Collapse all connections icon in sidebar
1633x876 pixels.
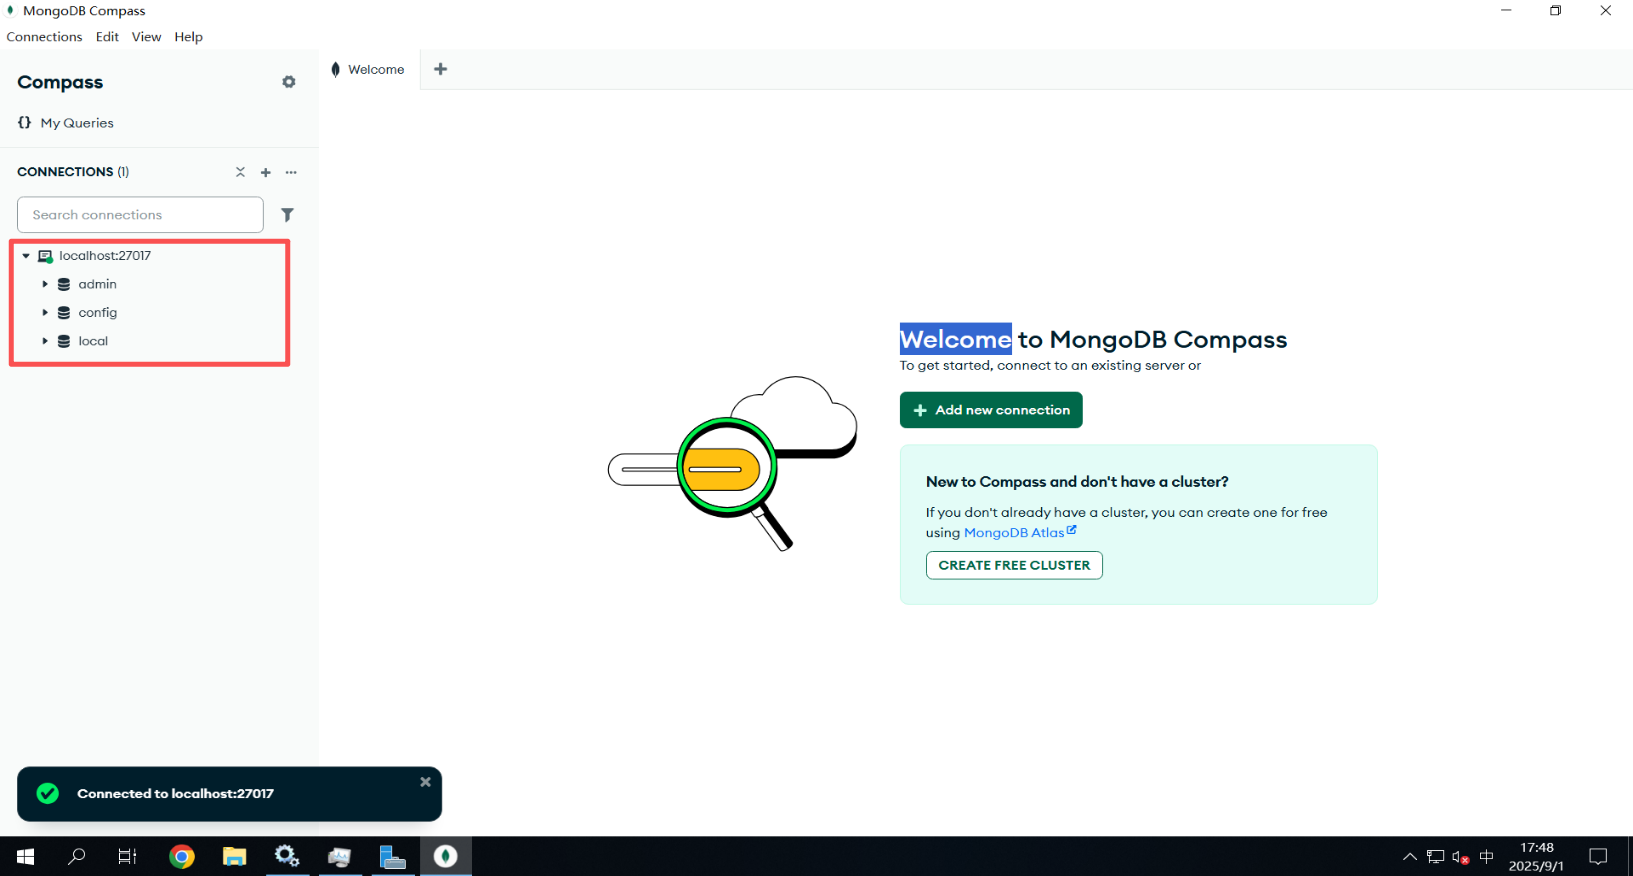point(240,172)
